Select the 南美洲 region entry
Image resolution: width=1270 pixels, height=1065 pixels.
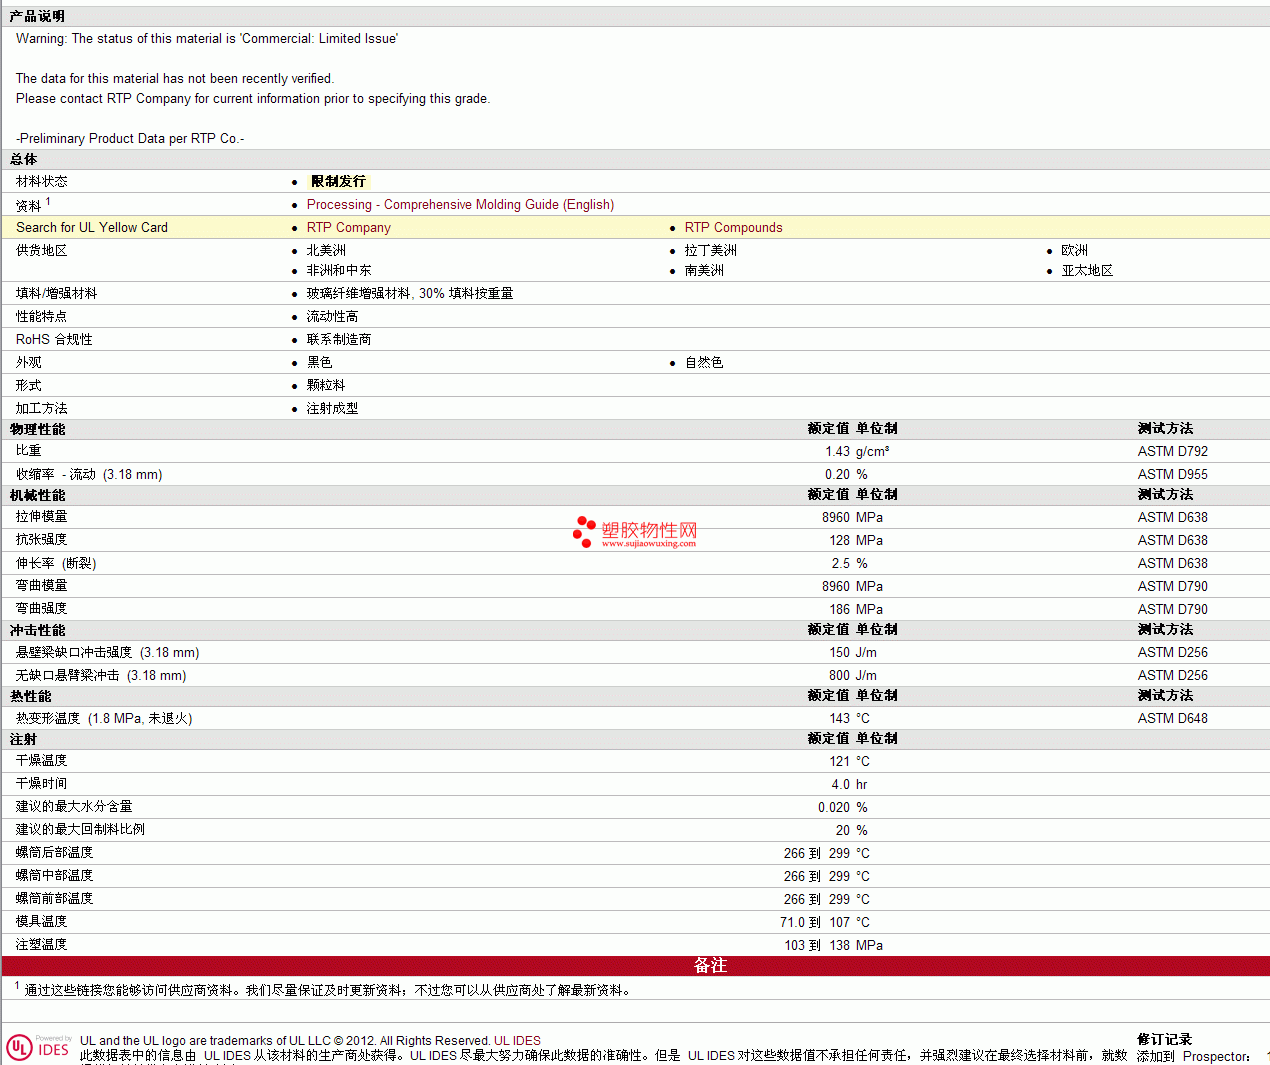tap(704, 270)
